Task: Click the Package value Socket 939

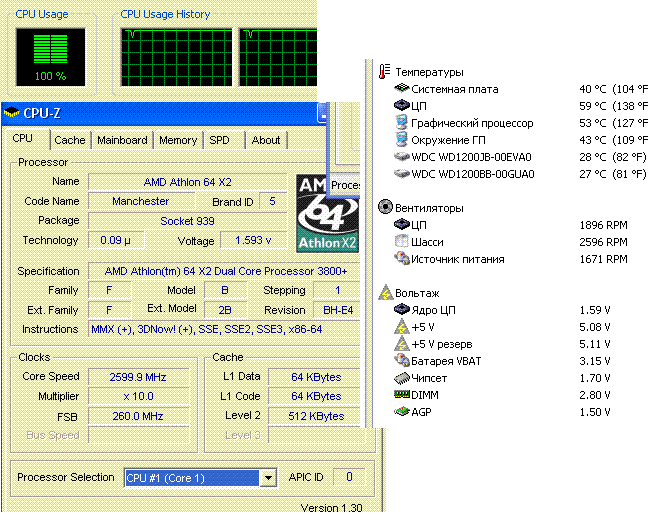Action: (x=188, y=221)
